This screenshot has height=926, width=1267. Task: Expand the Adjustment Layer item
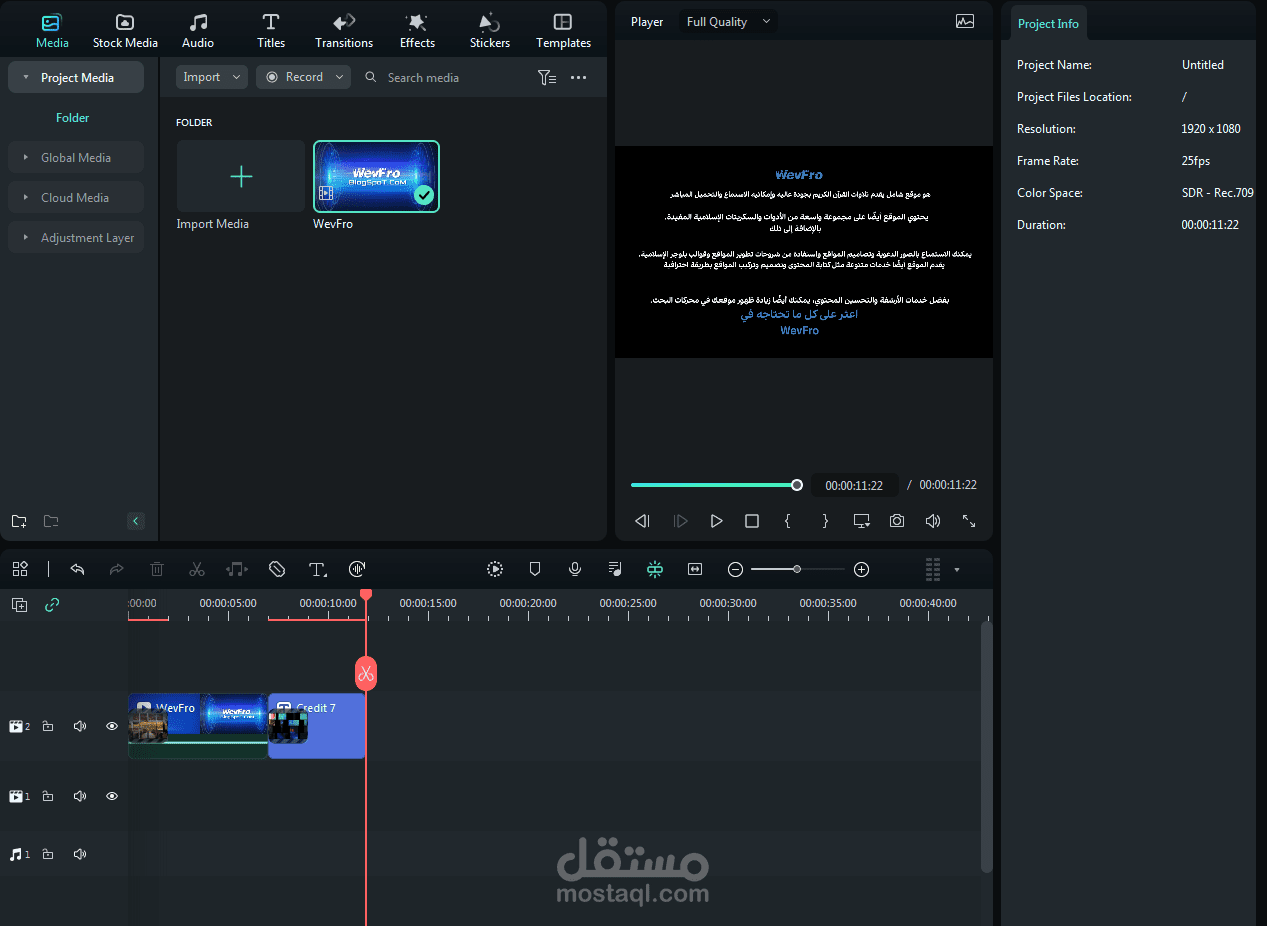click(x=76, y=237)
